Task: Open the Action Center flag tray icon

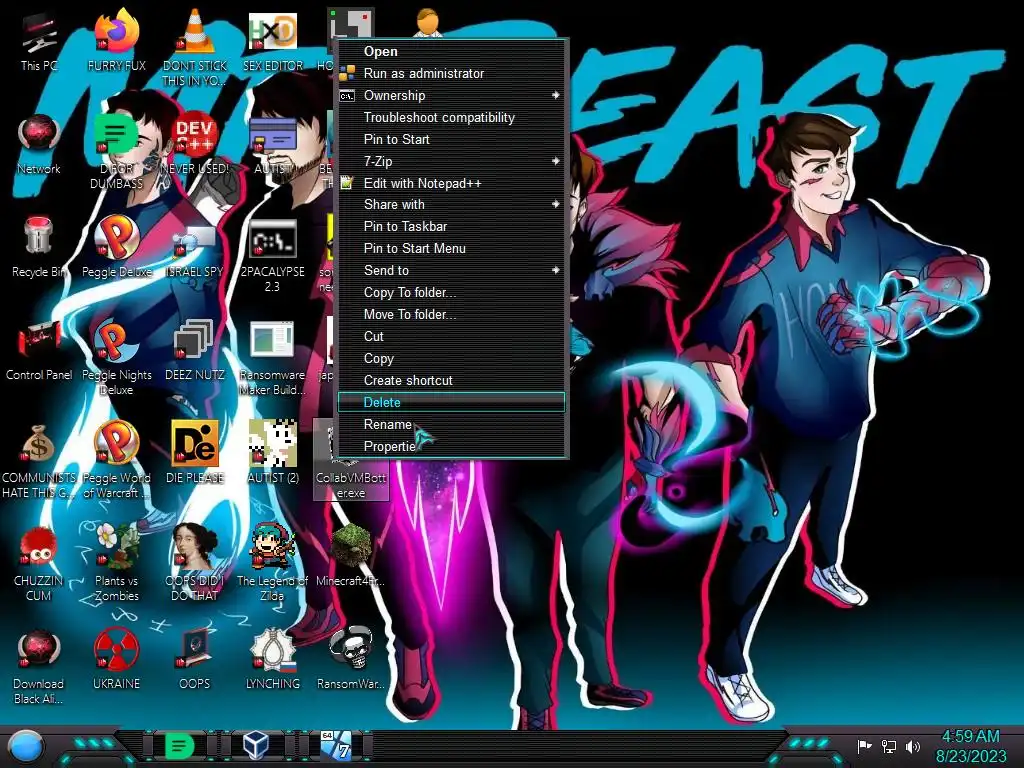Action: [x=864, y=746]
